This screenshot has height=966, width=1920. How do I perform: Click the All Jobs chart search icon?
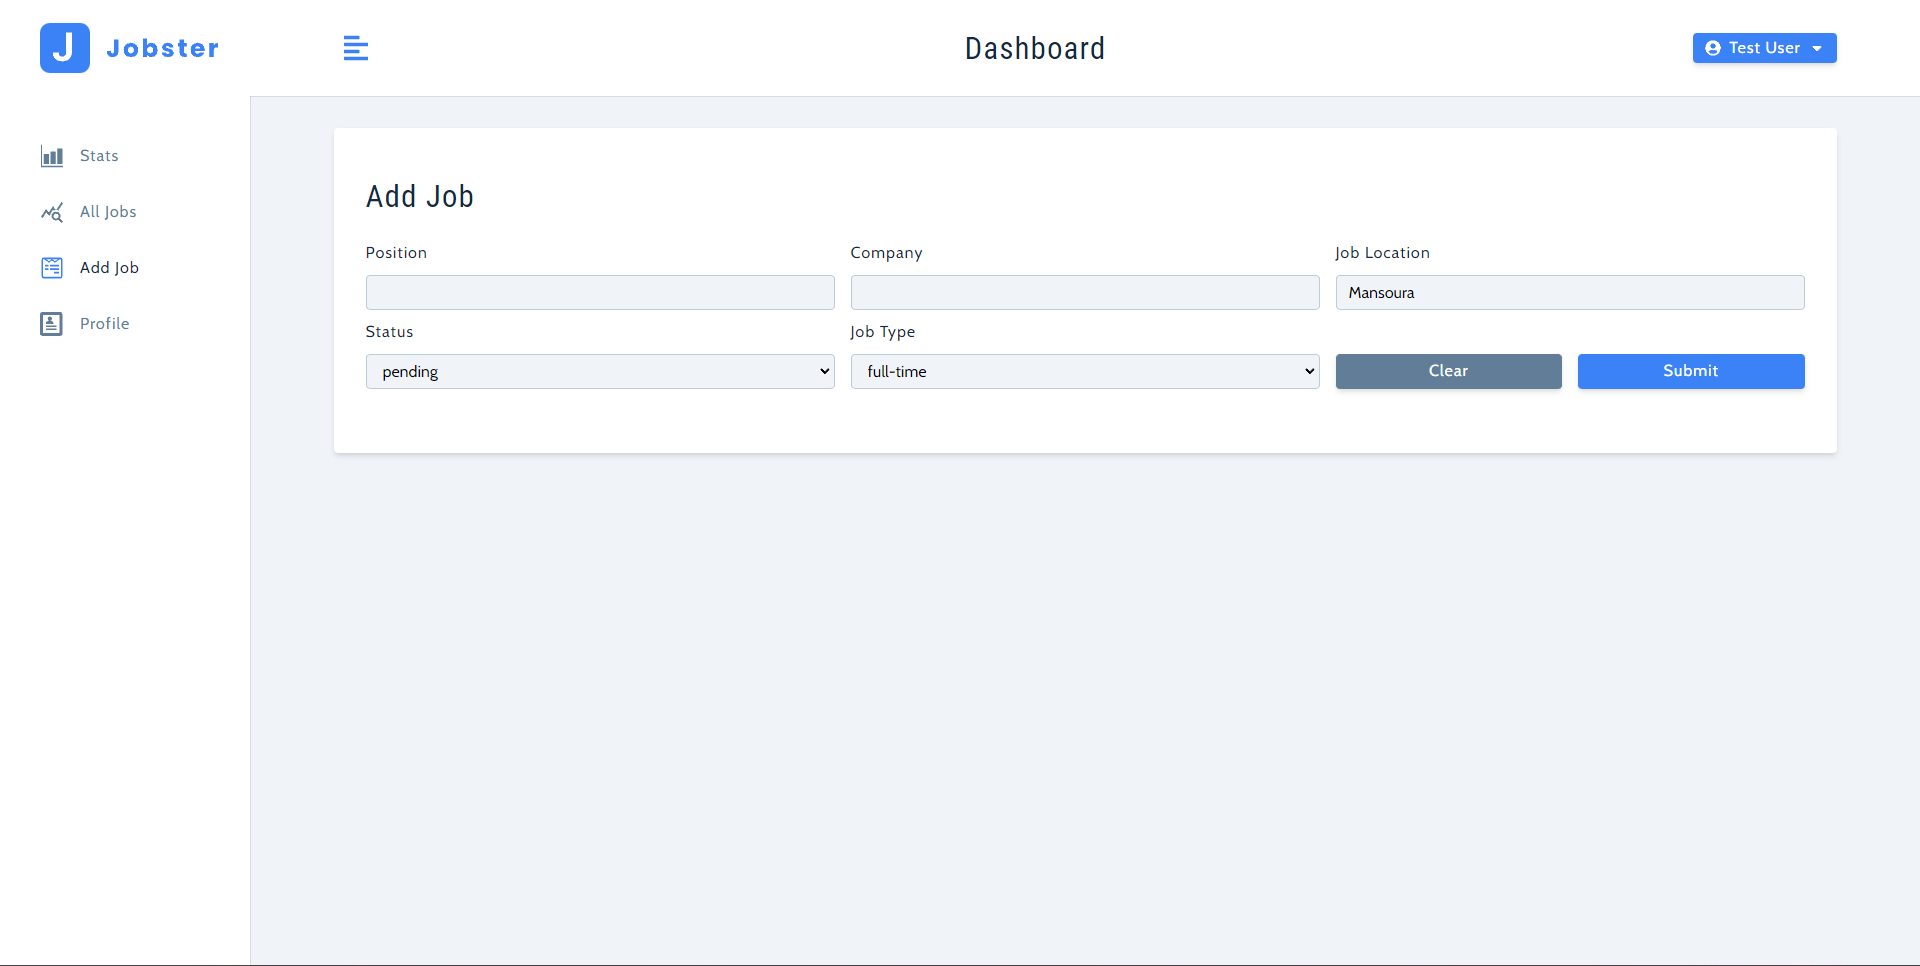pos(52,212)
